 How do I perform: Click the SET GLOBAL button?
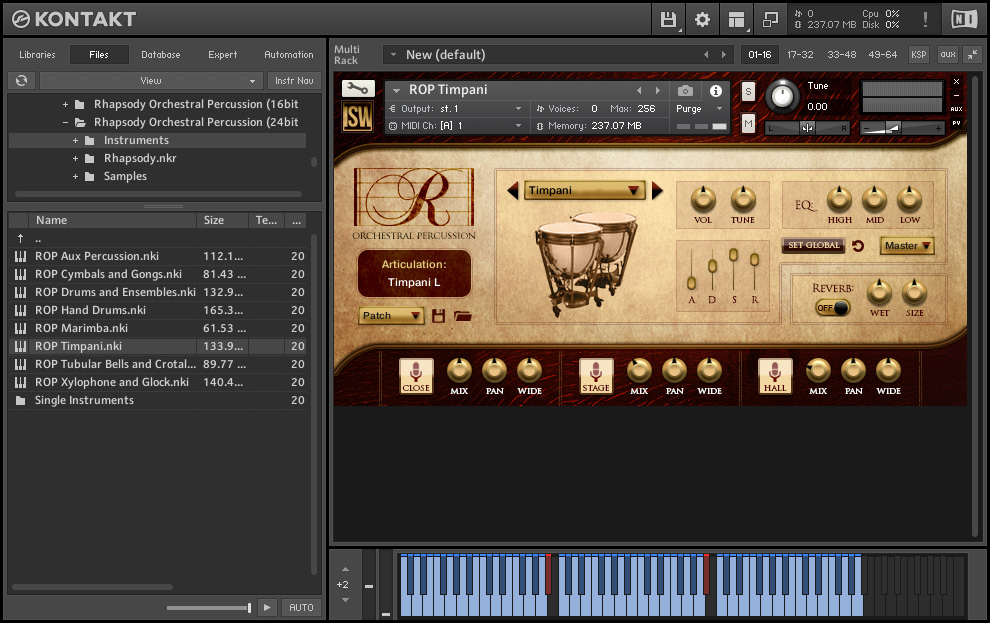pyautogui.click(x=813, y=245)
